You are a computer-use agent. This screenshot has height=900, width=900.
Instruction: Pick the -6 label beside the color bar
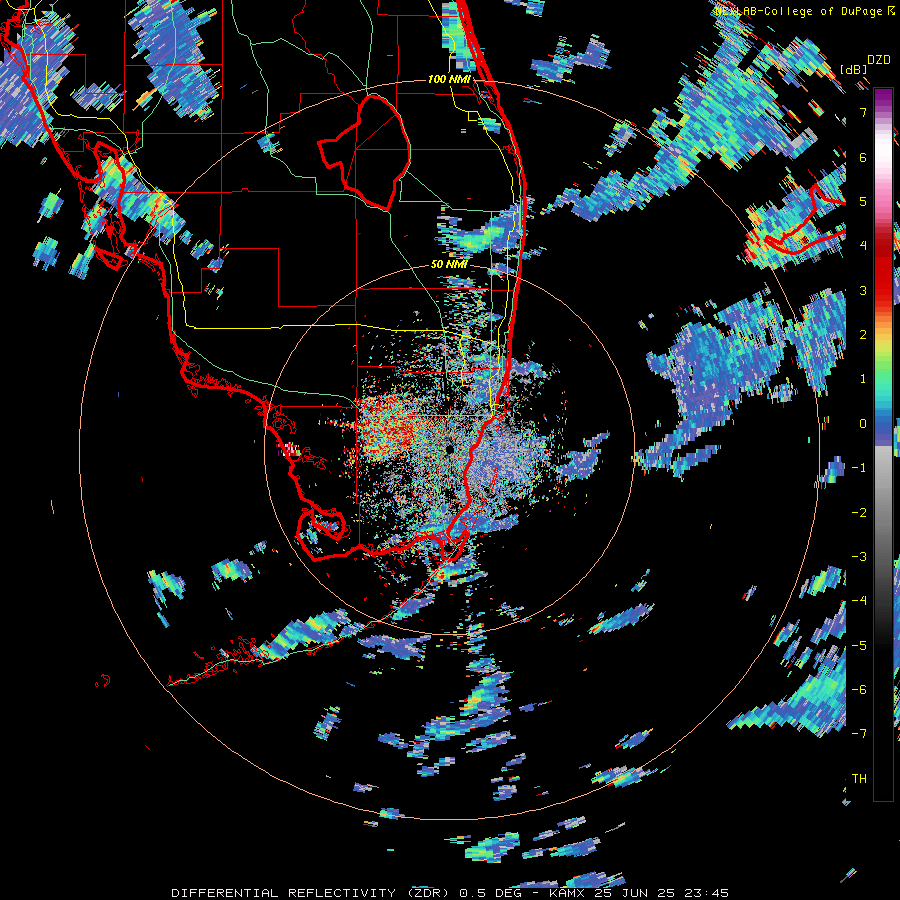tap(859, 689)
